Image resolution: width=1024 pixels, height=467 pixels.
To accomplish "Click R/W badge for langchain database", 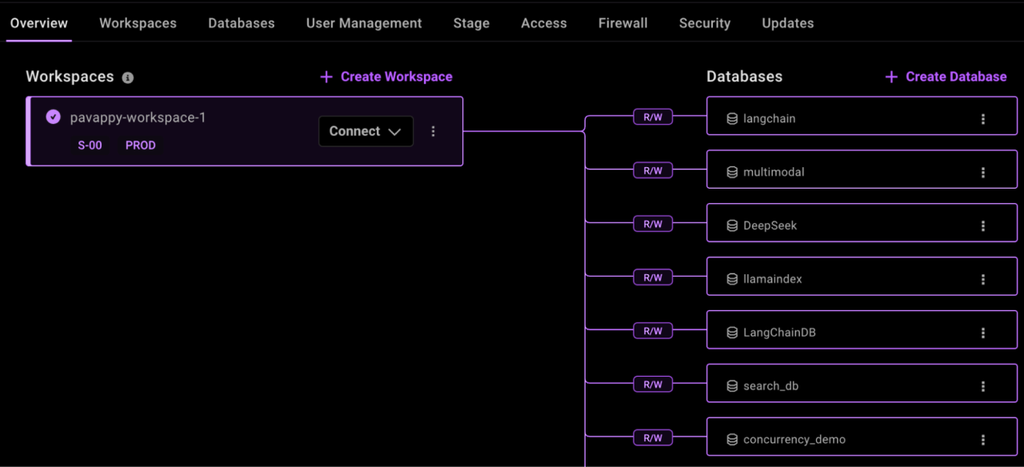I will 653,117.
